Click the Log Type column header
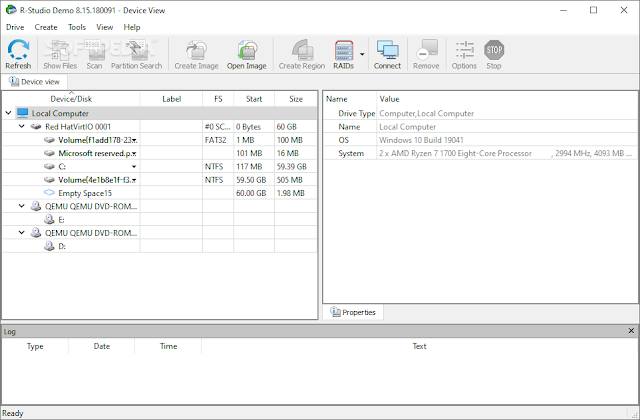640x420 pixels. pyautogui.click(x=35, y=346)
